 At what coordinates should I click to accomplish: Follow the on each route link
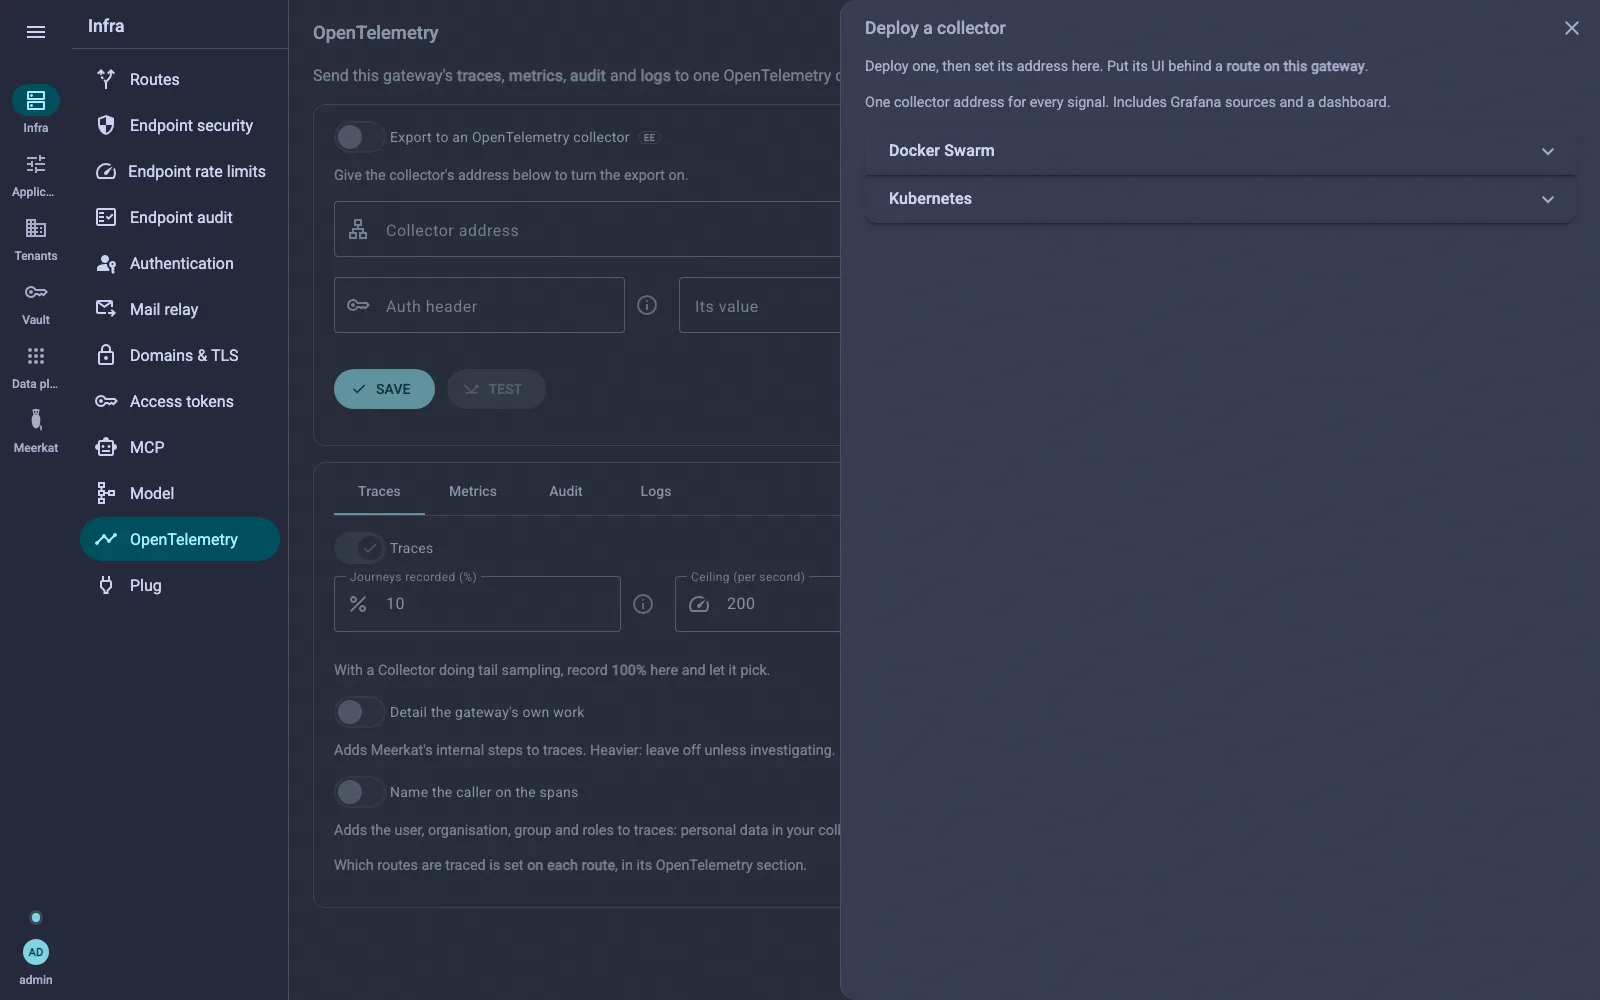571,865
